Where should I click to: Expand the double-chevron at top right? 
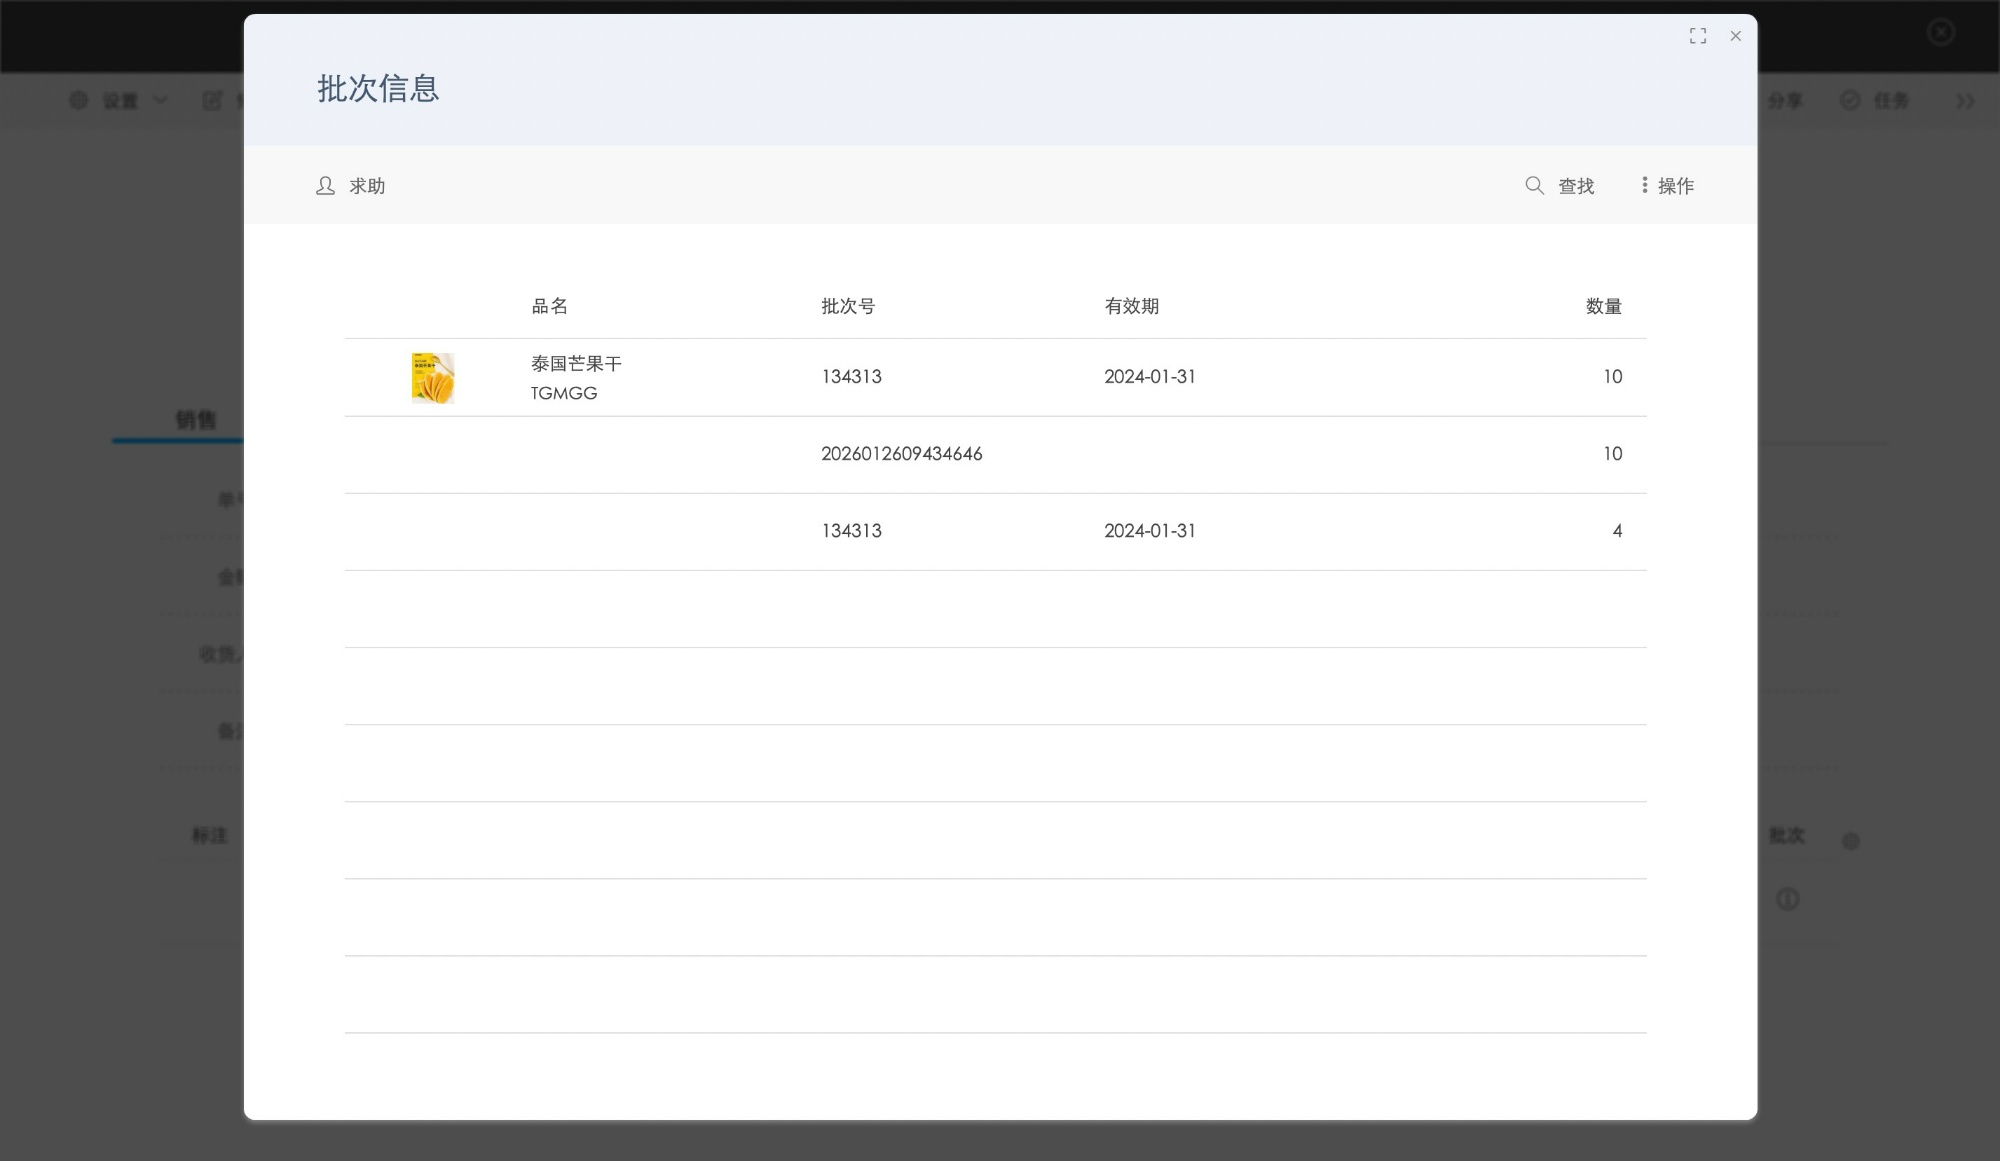click(x=1965, y=101)
